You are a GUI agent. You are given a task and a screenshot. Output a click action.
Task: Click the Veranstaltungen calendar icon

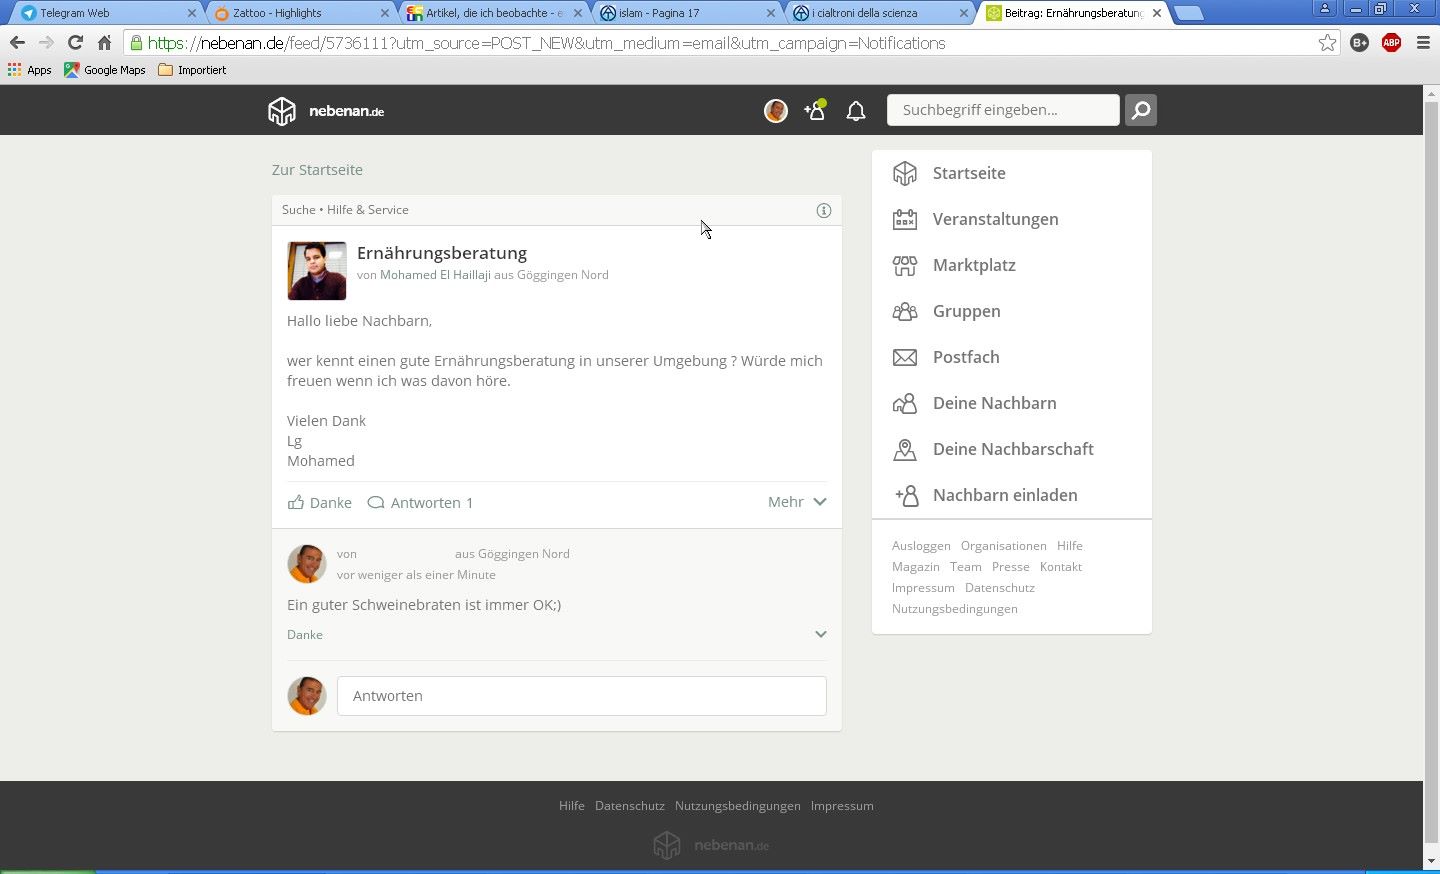click(x=905, y=219)
